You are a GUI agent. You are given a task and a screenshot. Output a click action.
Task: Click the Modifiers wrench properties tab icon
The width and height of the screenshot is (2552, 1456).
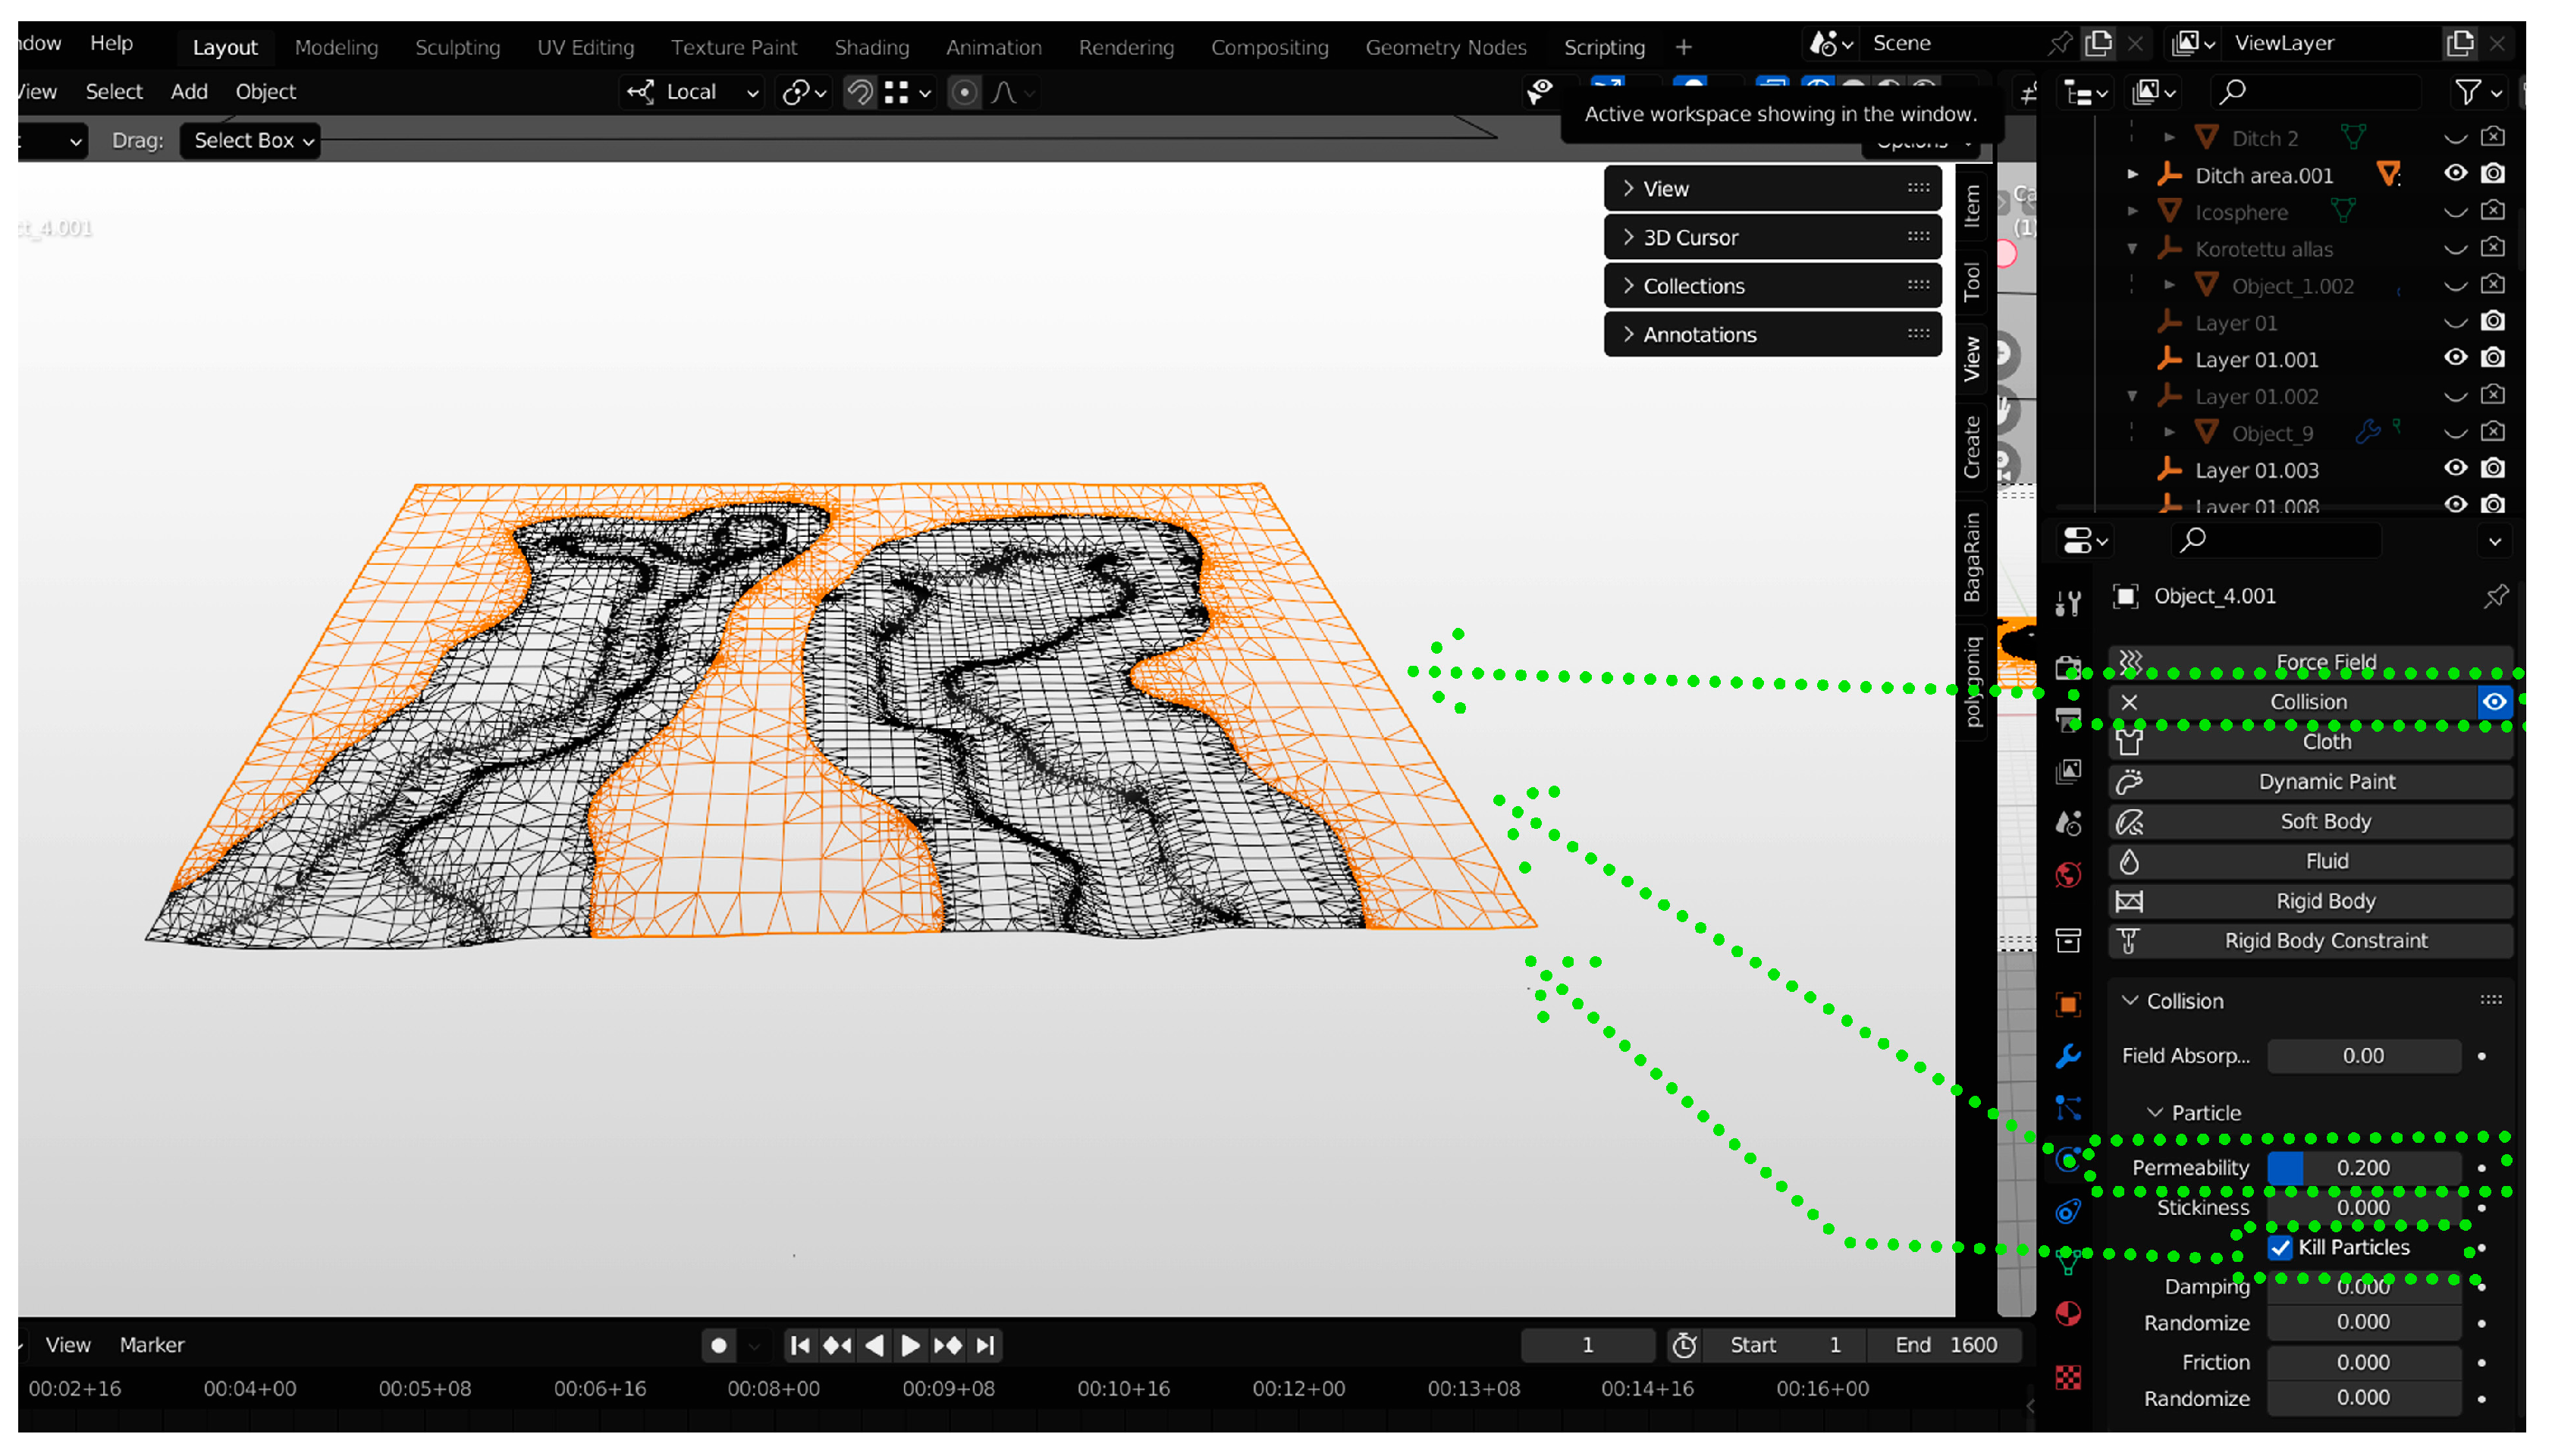point(2067,1055)
